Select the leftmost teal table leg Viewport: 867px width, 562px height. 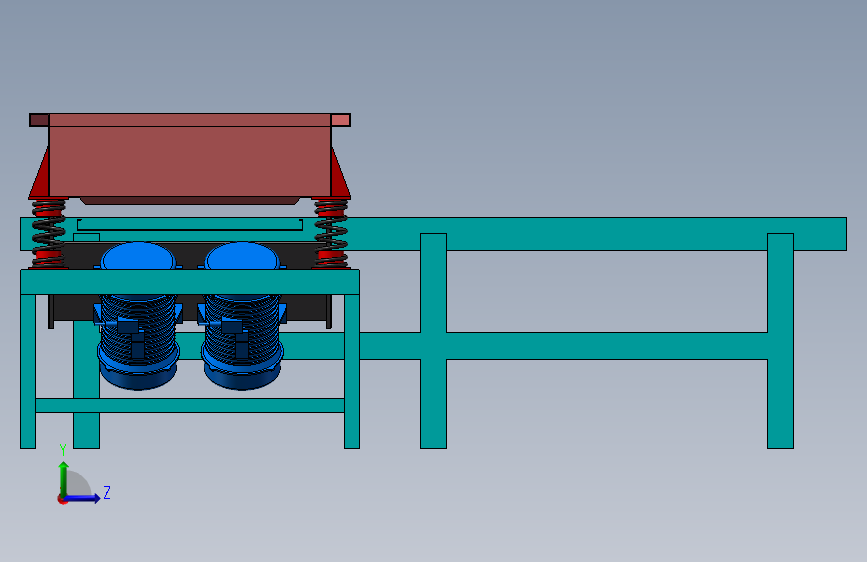[28, 371]
